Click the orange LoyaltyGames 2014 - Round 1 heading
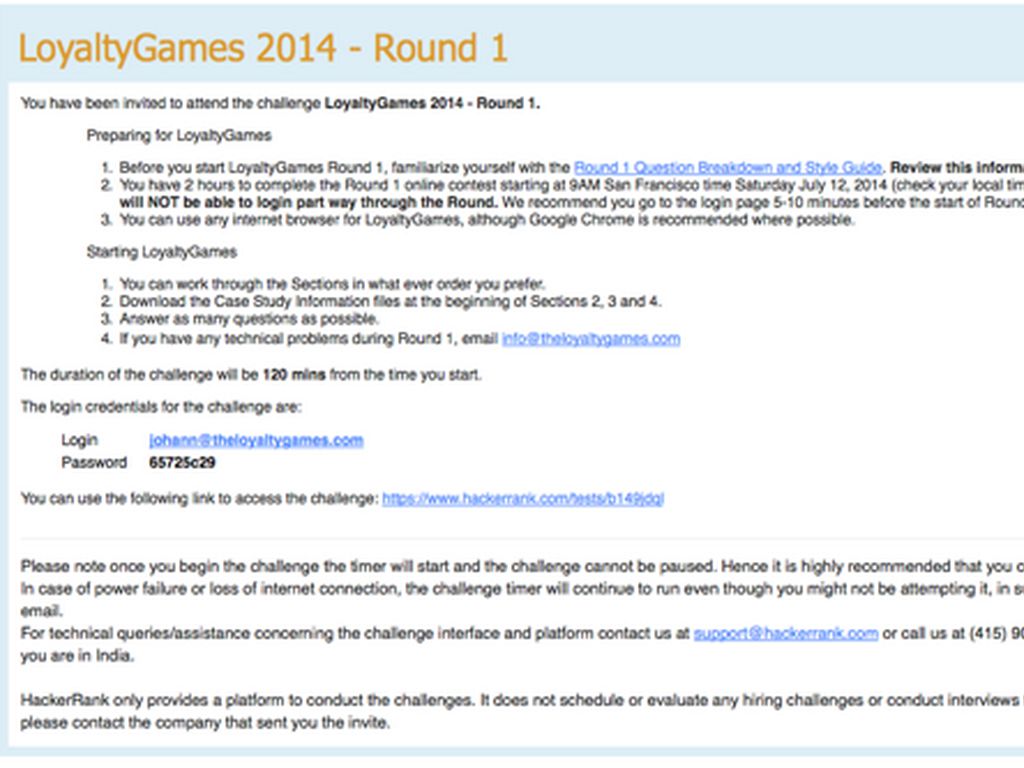The image size is (1024, 768). click(x=263, y=49)
